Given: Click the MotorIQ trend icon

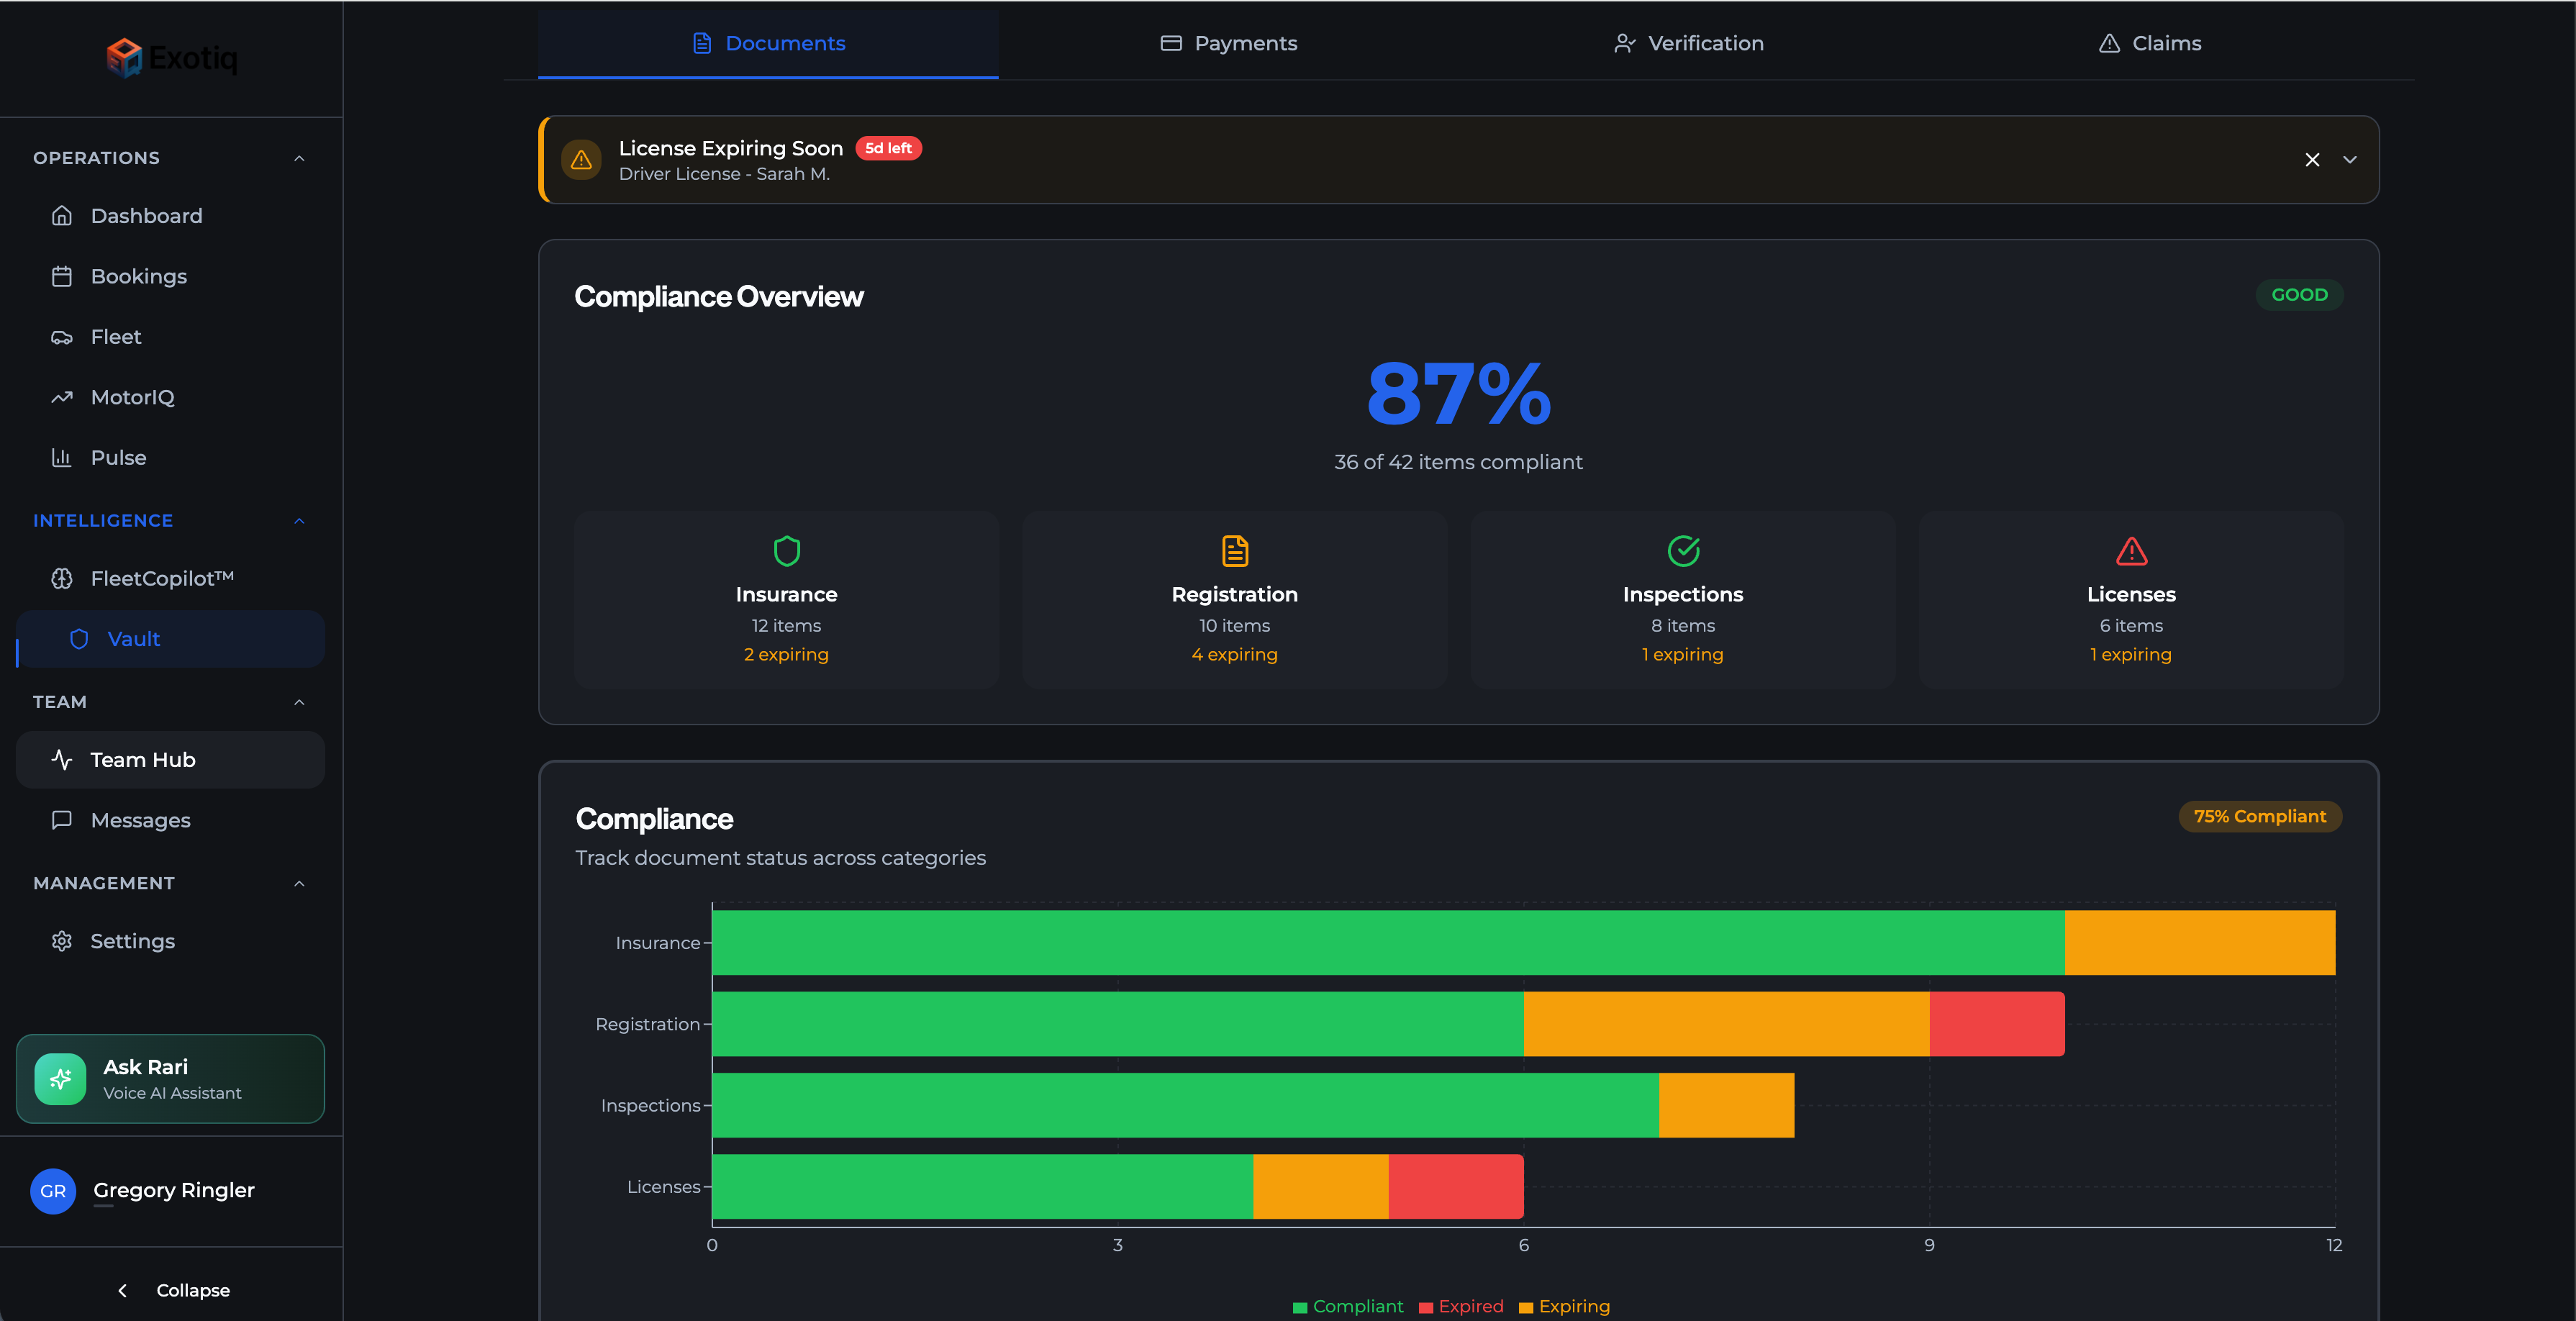Looking at the screenshot, I should 62,397.
